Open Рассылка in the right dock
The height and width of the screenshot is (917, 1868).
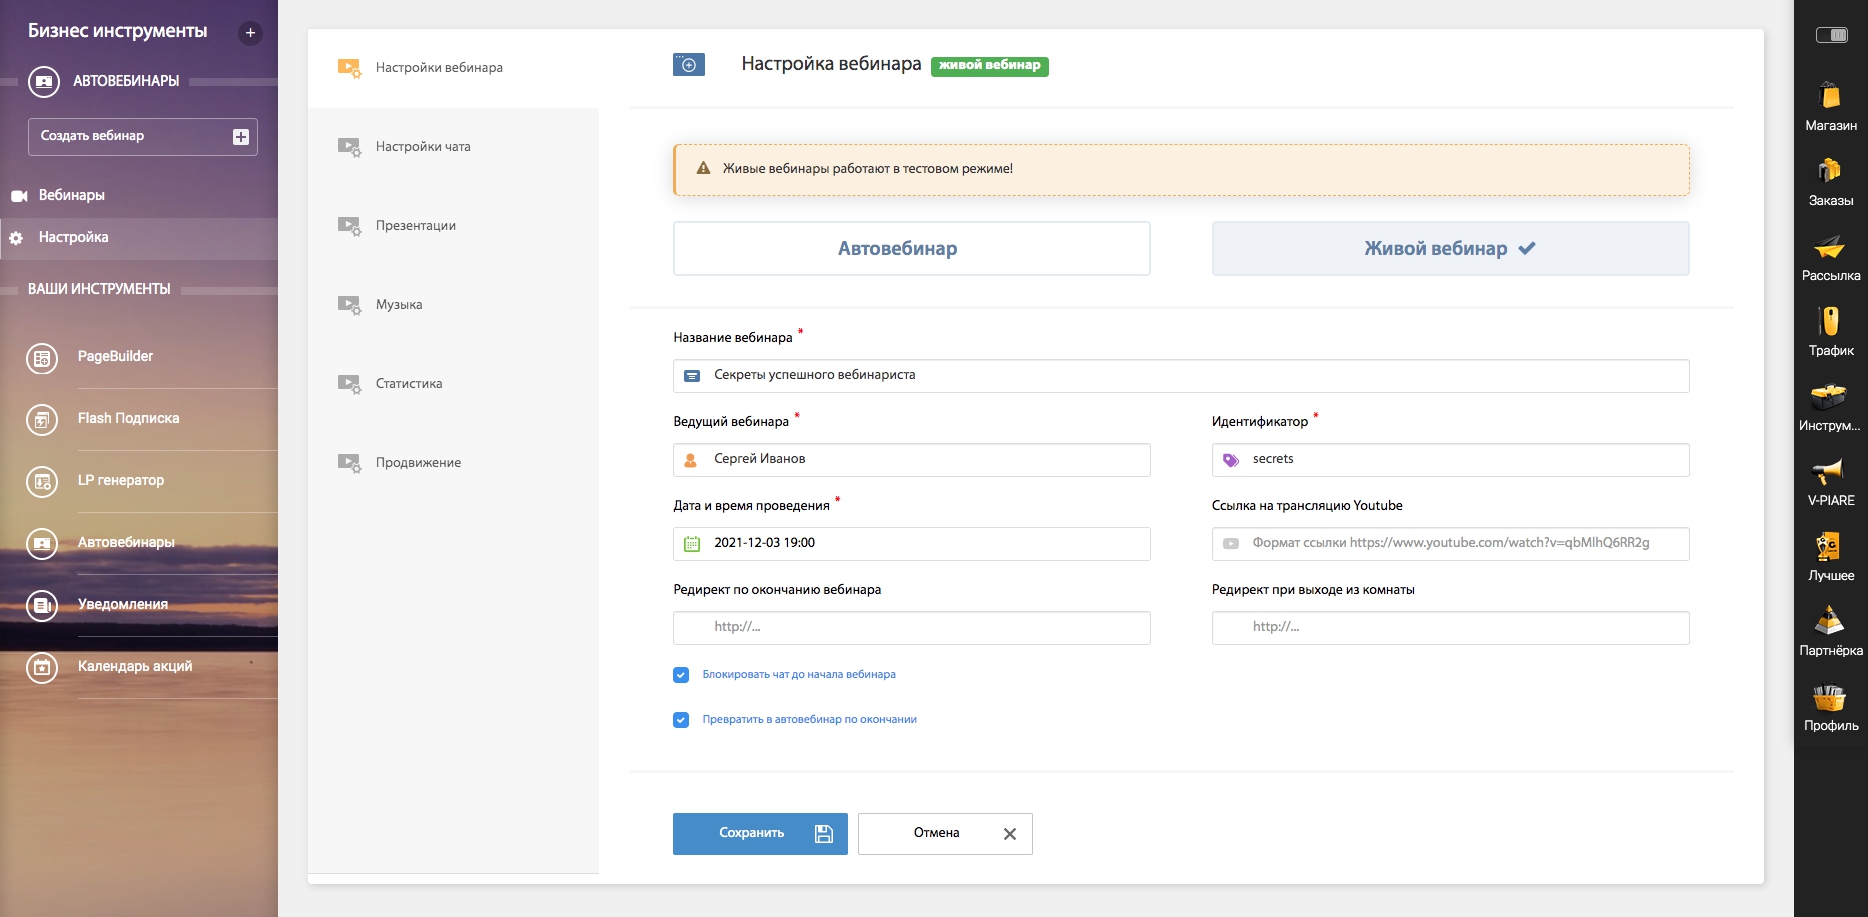1830,256
